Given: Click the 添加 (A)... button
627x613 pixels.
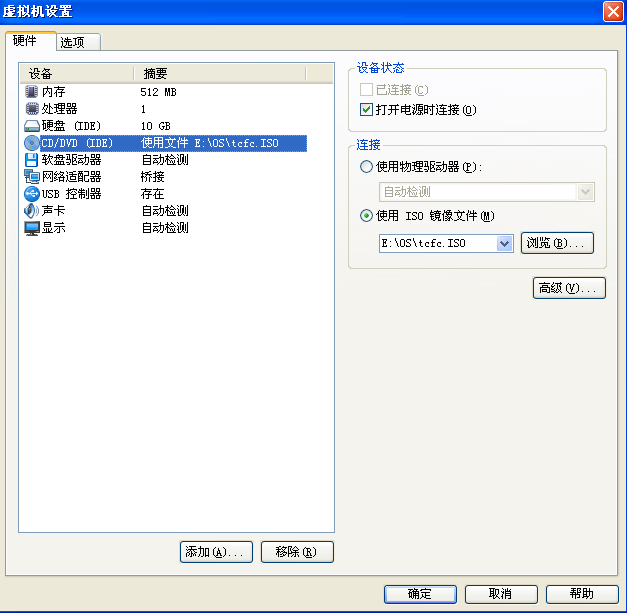Looking at the screenshot, I should (x=216, y=552).
